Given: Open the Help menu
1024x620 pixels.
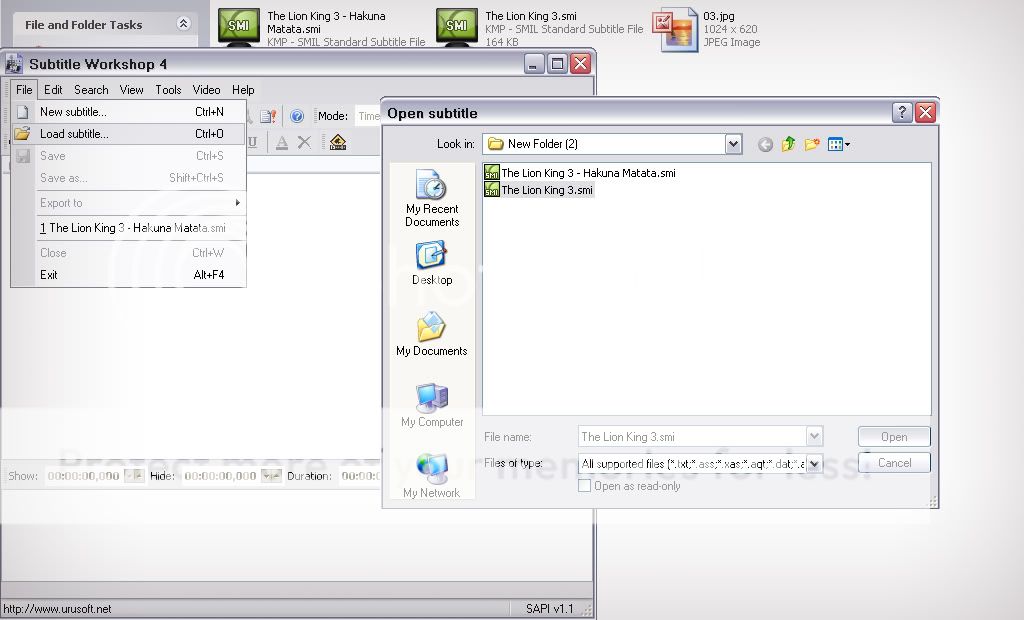Looking at the screenshot, I should [243, 90].
